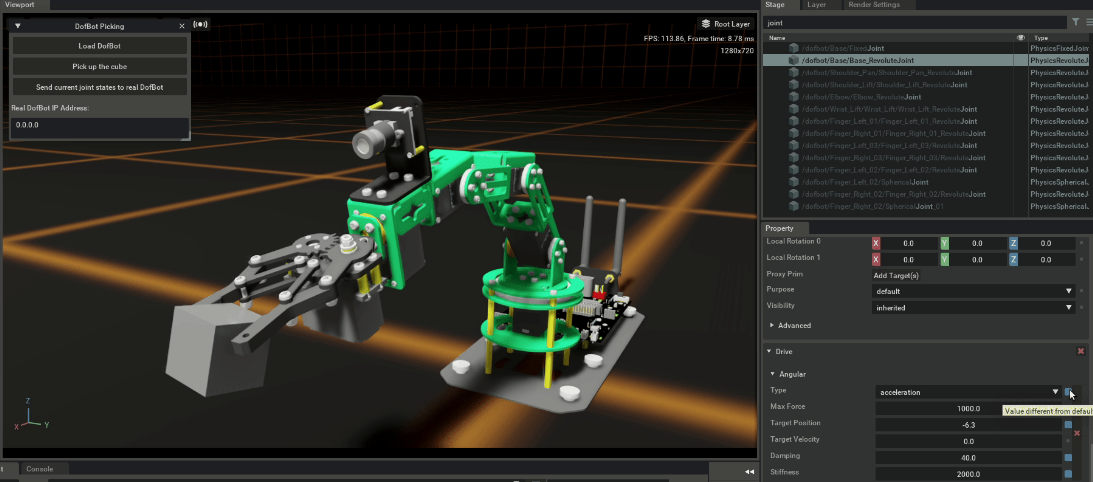The height and width of the screenshot is (482, 1093).
Task: Close the DofBot Picking window
Action: (181, 26)
